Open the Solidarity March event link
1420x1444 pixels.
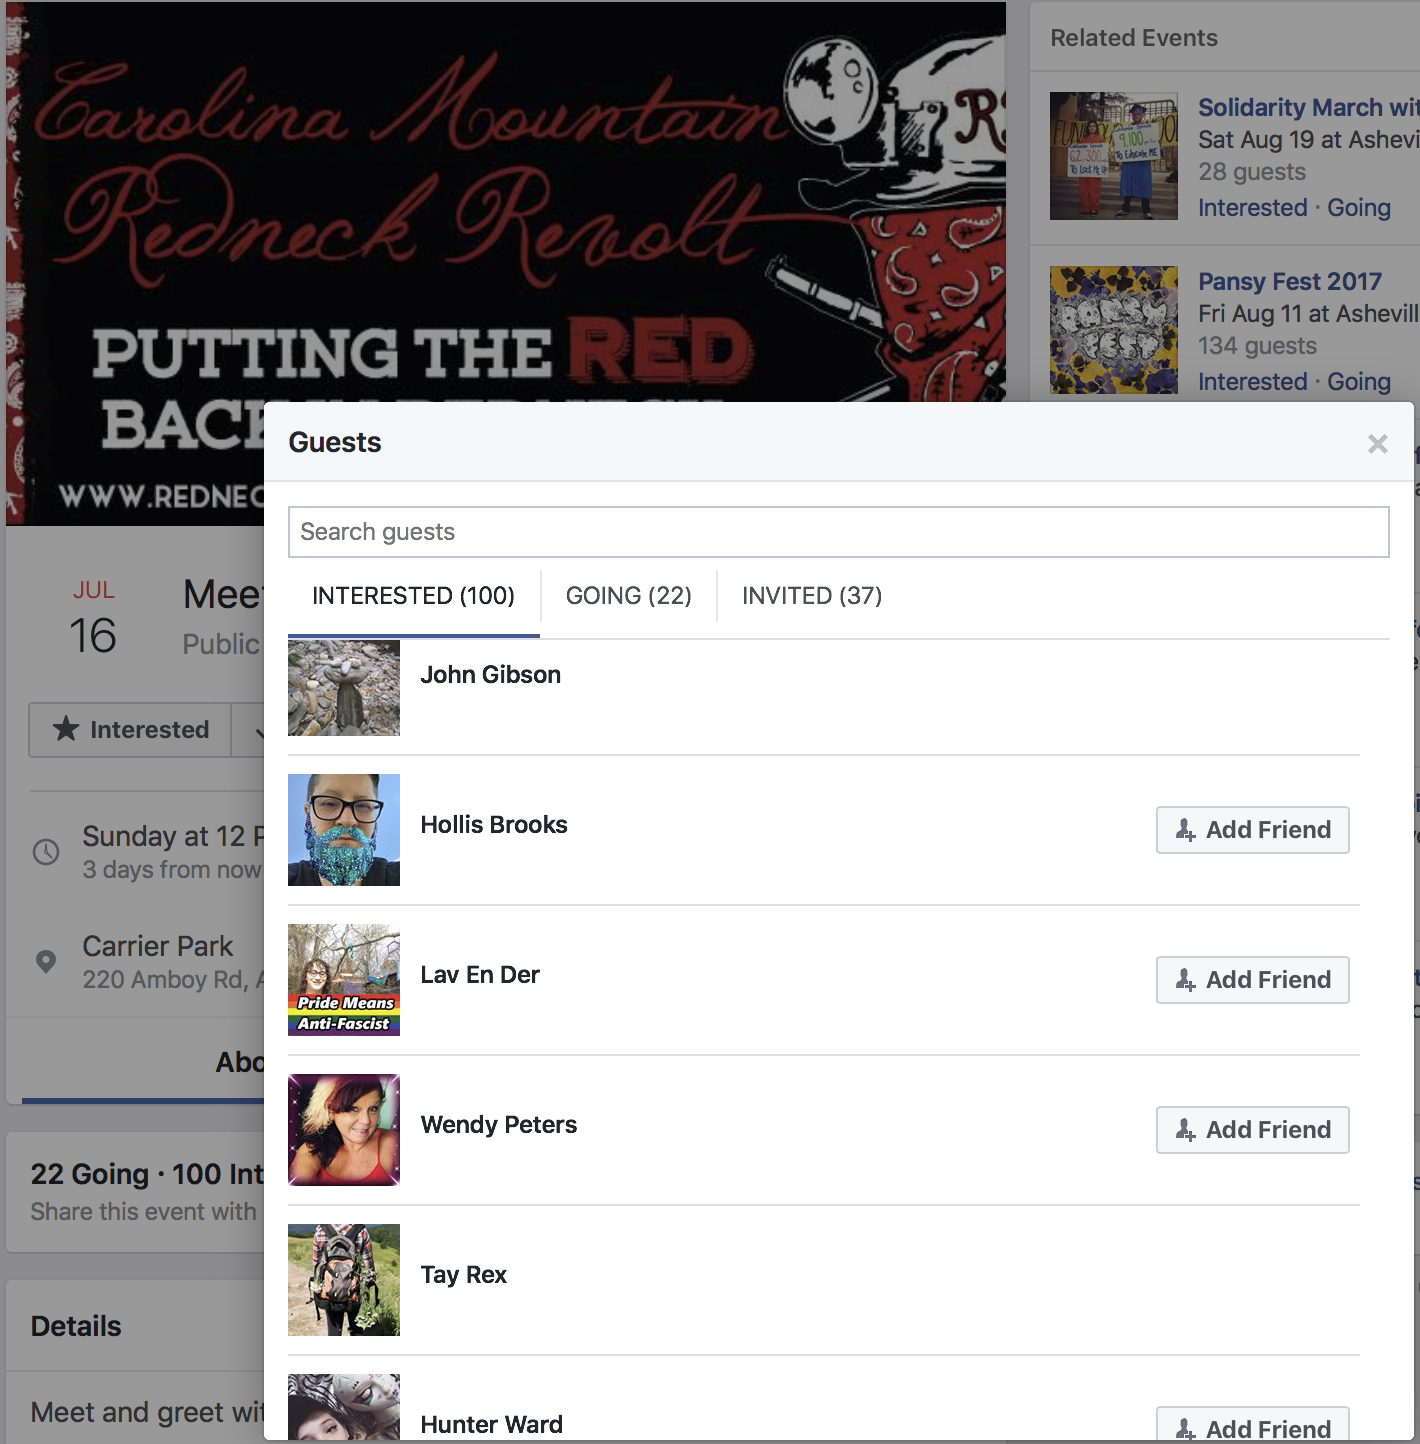pyautogui.click(x=1309, y=108)
